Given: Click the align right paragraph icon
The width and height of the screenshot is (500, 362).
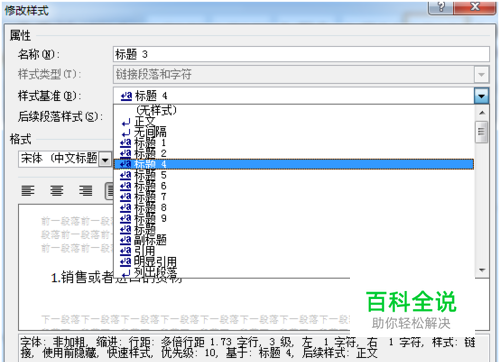Looking at the screenshot, I should click(86, 191).
